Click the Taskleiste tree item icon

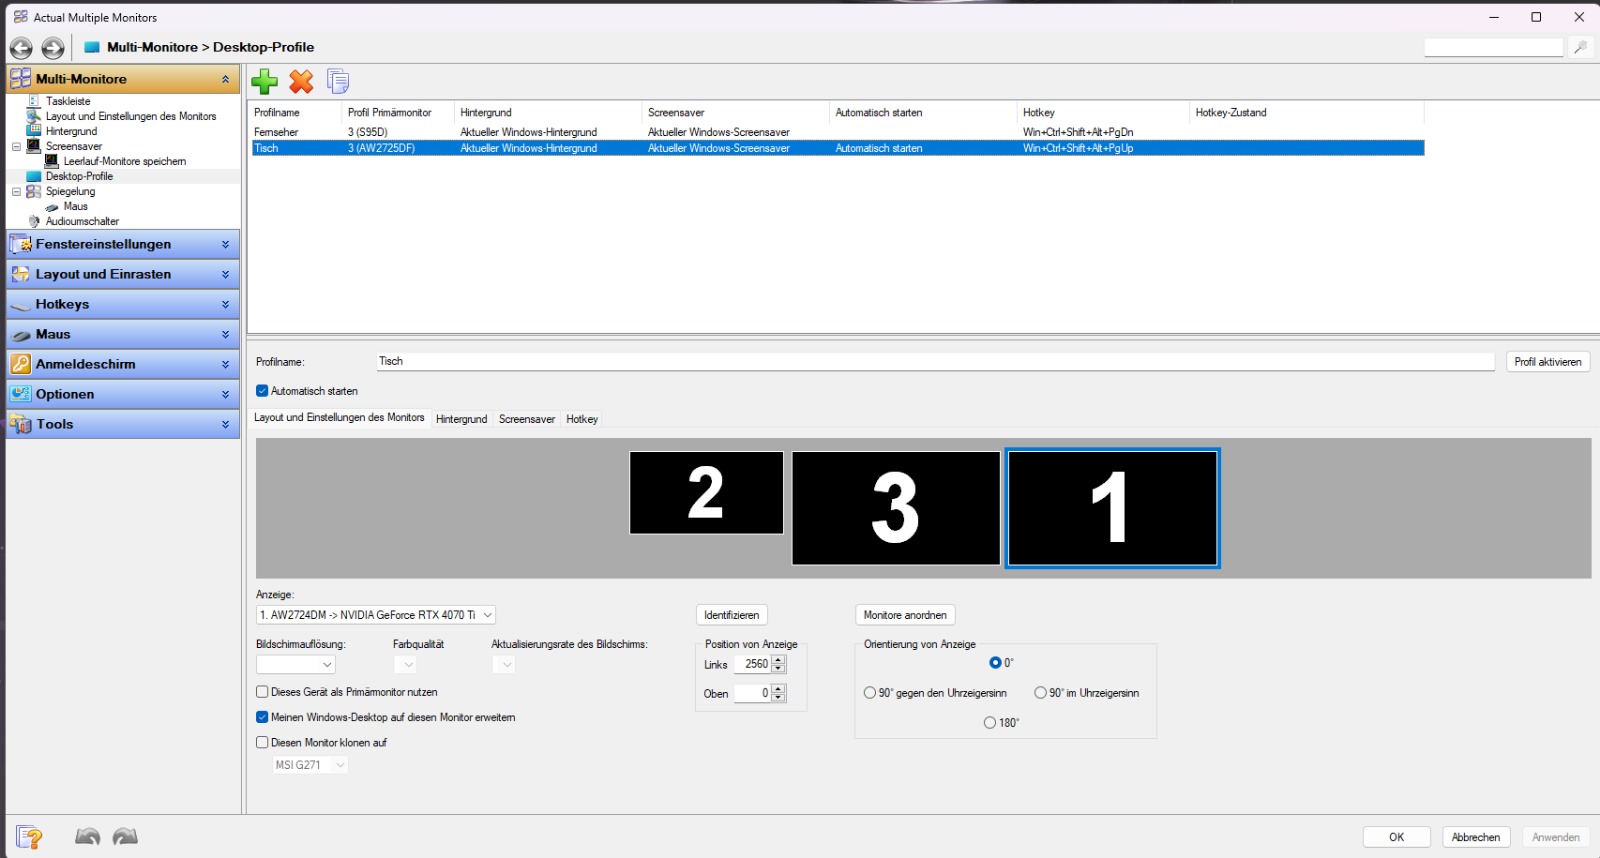click(34, 101)
